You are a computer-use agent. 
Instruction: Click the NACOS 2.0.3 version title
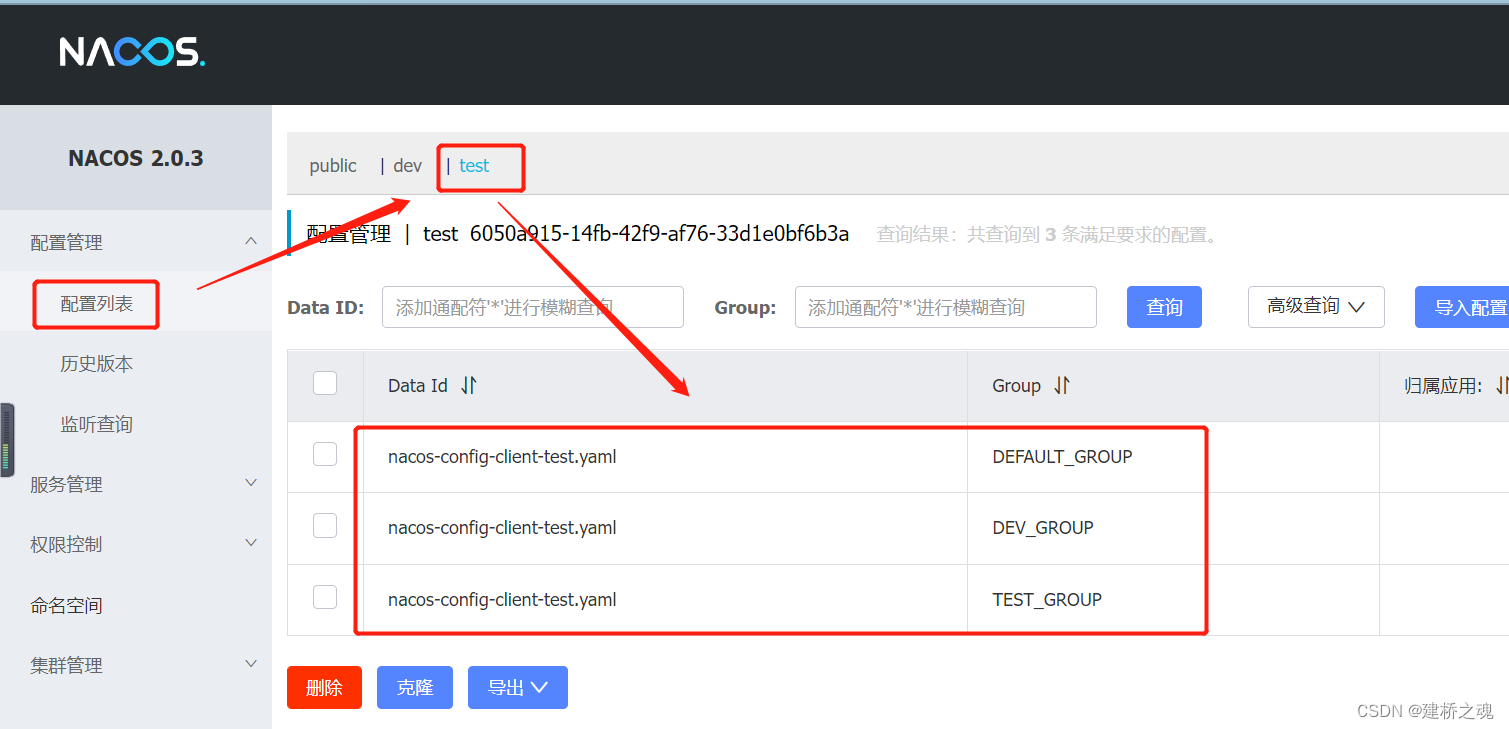point(136,158)
